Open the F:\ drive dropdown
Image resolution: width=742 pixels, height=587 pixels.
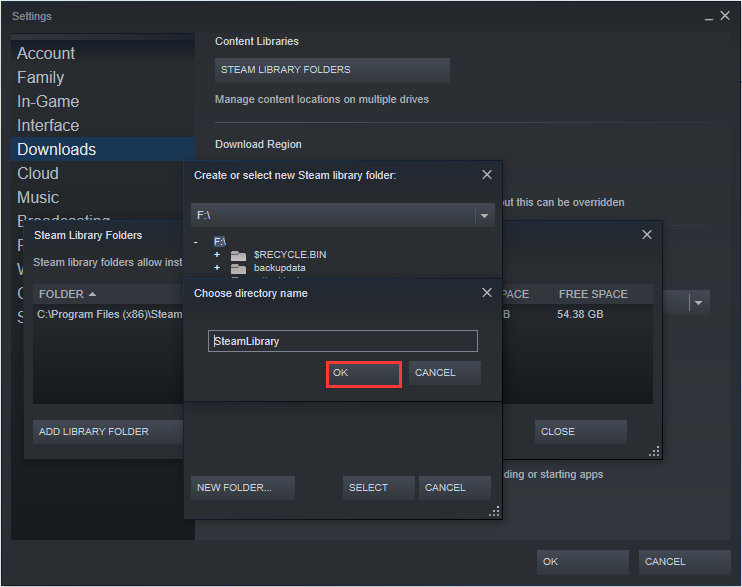(484, 216)
